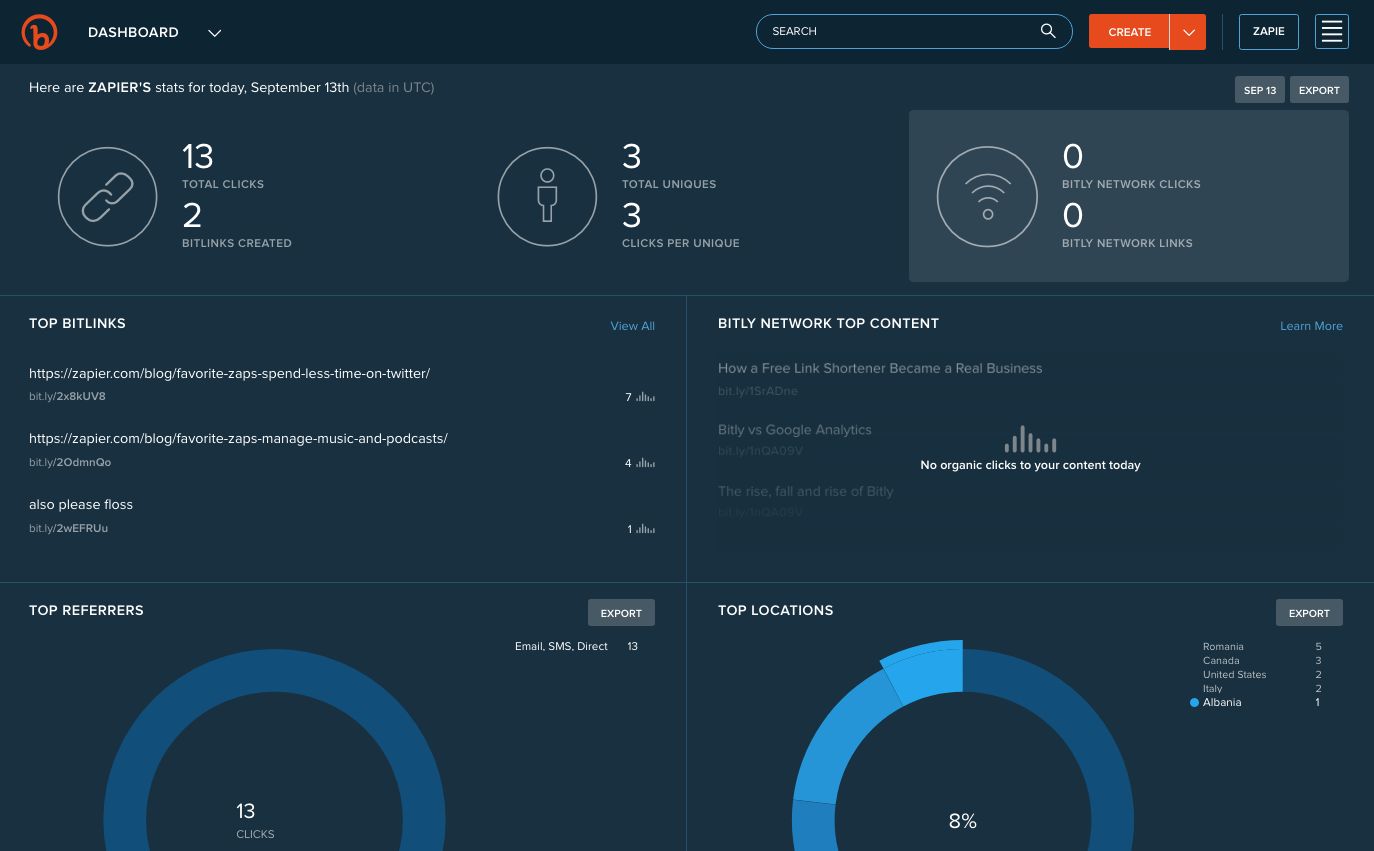Screen dimensions: 1374x851
Task: Click Learn More for Bitly Network
Action: (1311, 326)
